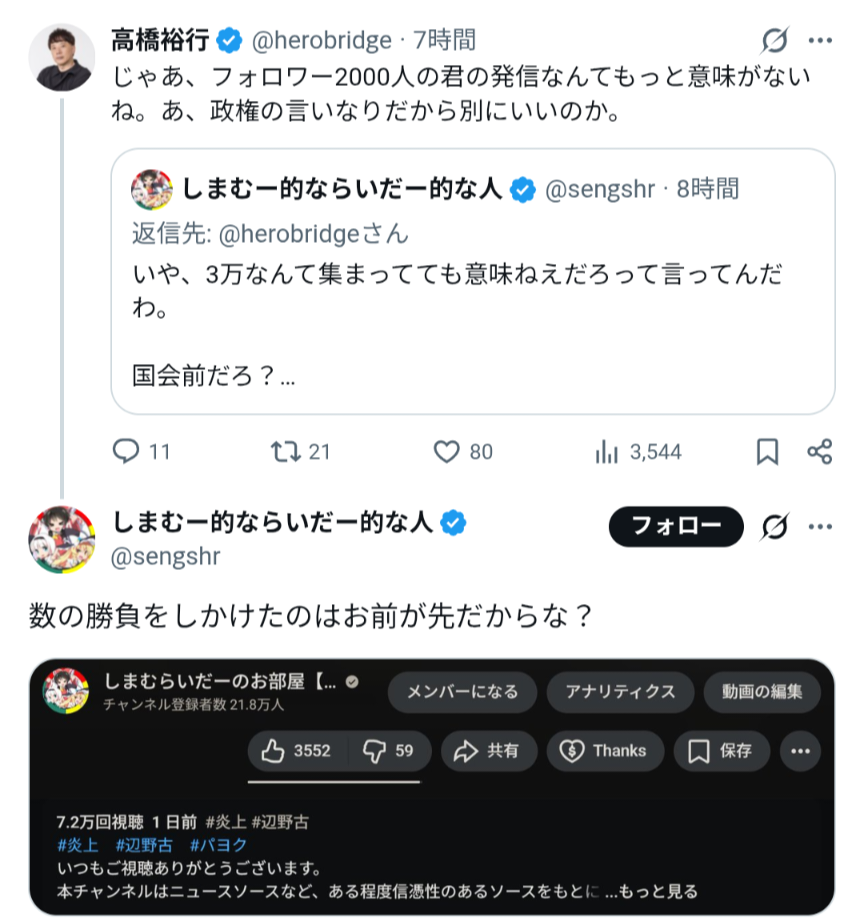The image size is (864, 921).
Task: Open 高橋裕行's profile avatar
Action: point(61,56)
